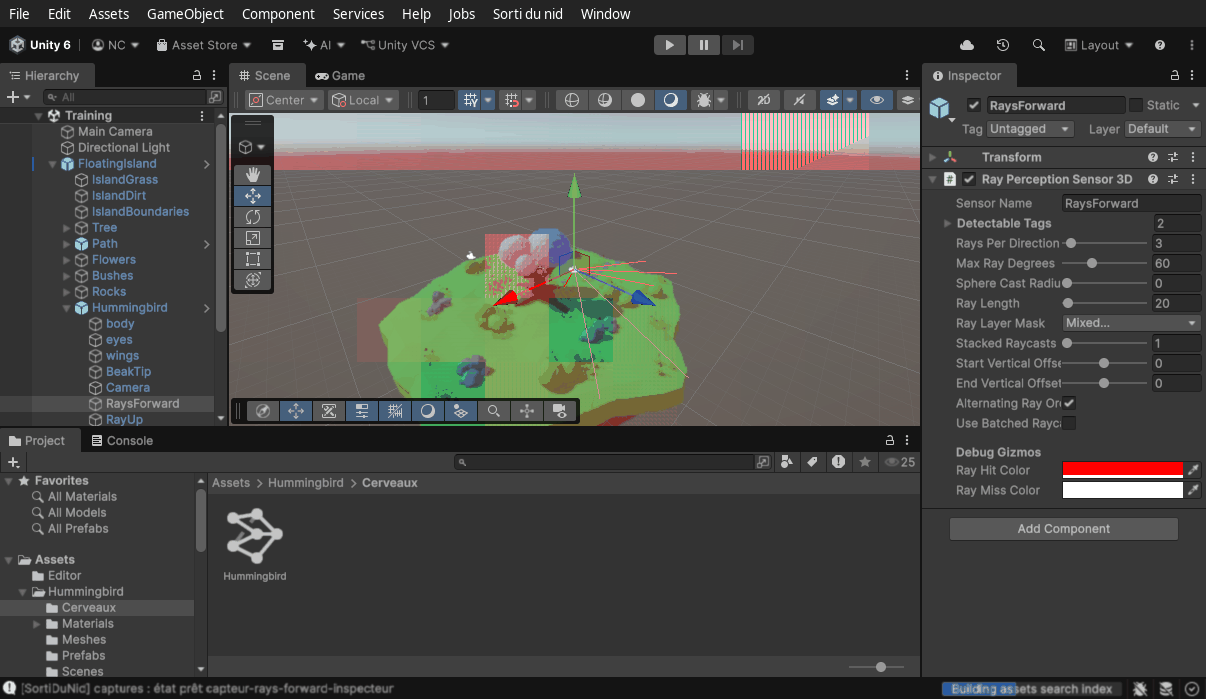Toggle RaysForward object active checkbox
This screenshot has width=1206, height=699.
click(x=974, y=105)
